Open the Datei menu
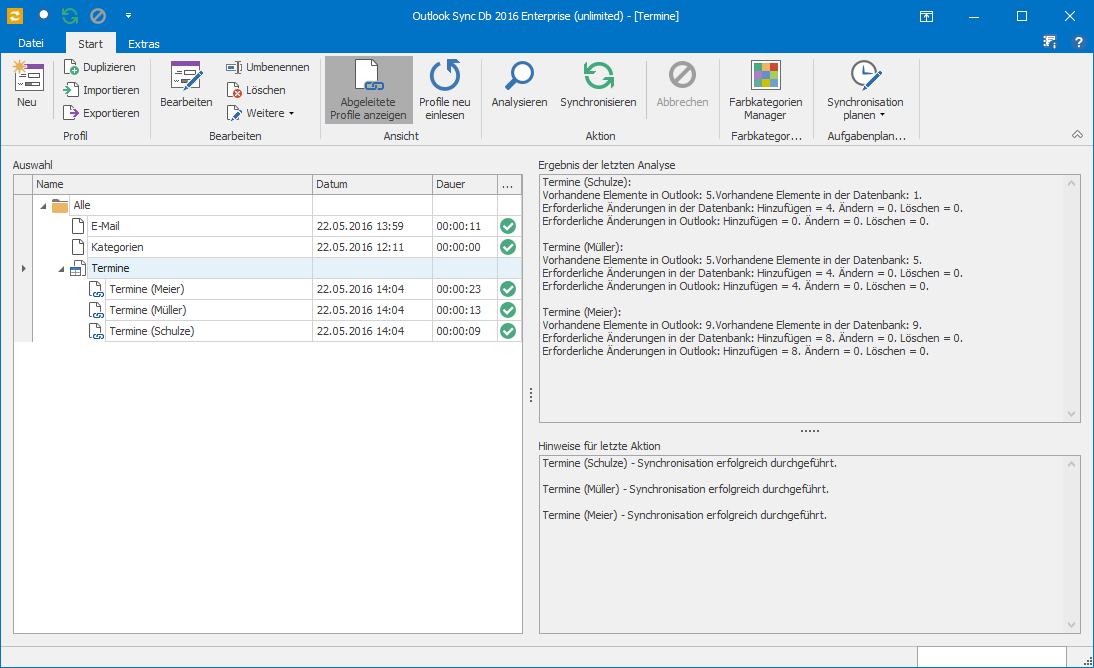1094x668 pixels. click(x=31, y=43)
